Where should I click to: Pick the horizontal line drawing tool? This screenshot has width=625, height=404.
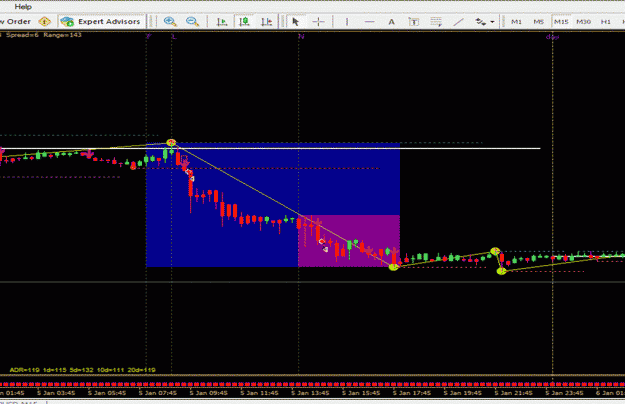pos(369,22)
